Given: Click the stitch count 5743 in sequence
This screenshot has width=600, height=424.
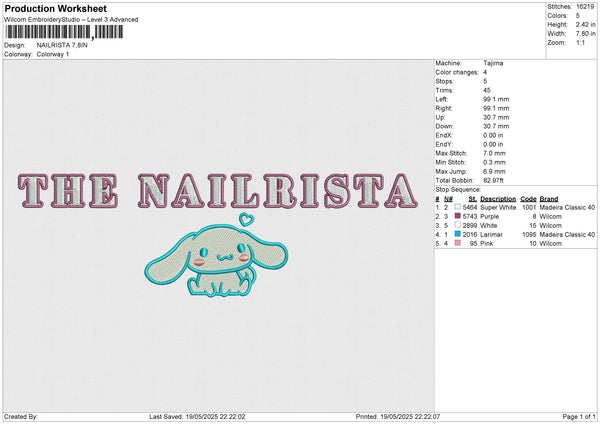Looking at the screenshot, I should (x=470, y=217).
